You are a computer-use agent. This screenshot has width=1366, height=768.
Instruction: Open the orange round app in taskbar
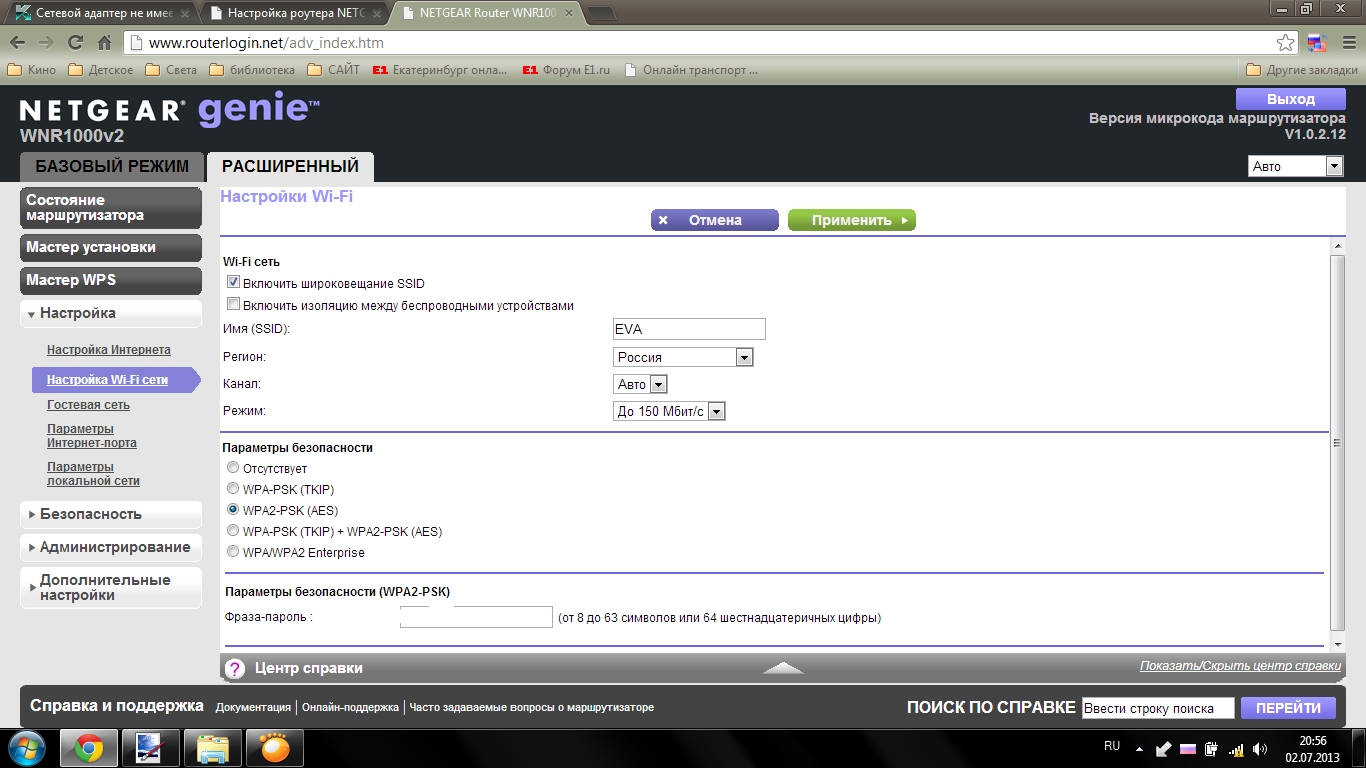click(275, 748)
